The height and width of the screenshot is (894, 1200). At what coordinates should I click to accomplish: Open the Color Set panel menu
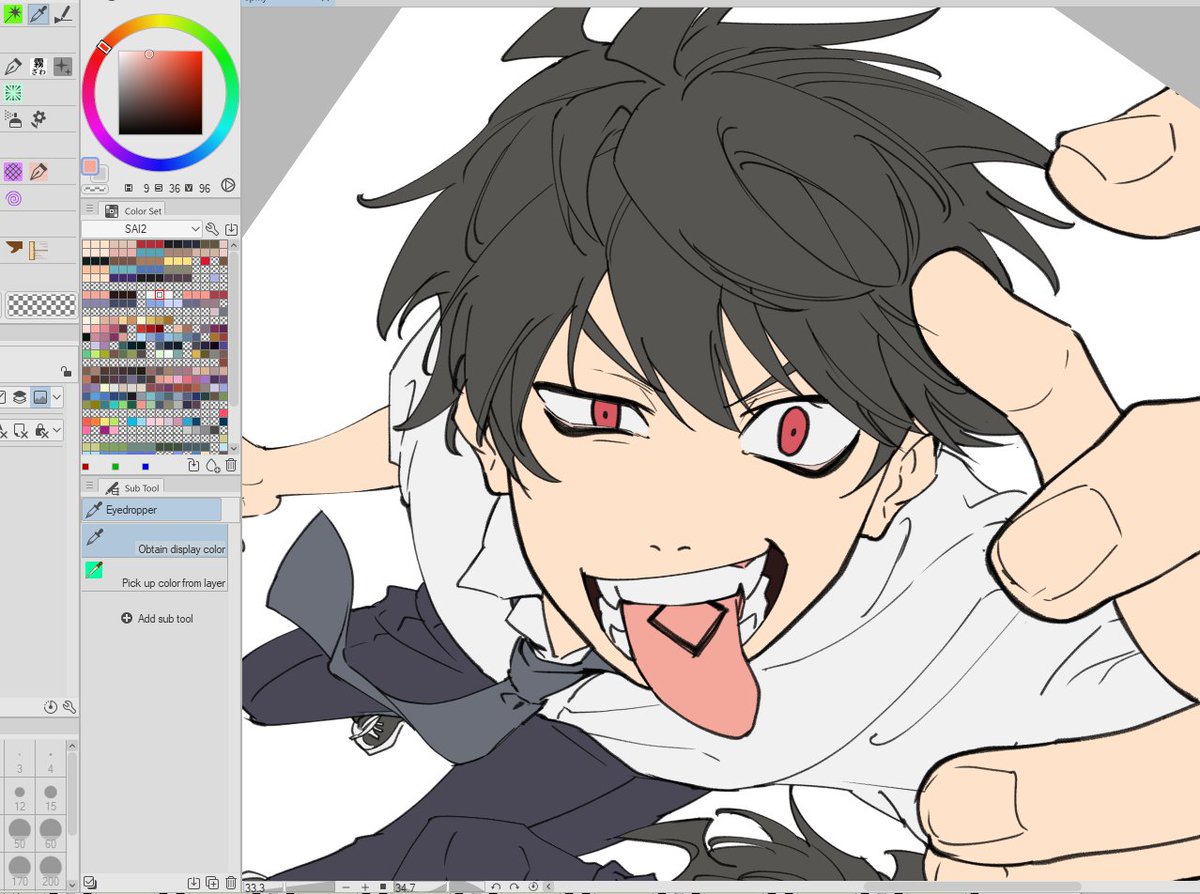[89, 209]
